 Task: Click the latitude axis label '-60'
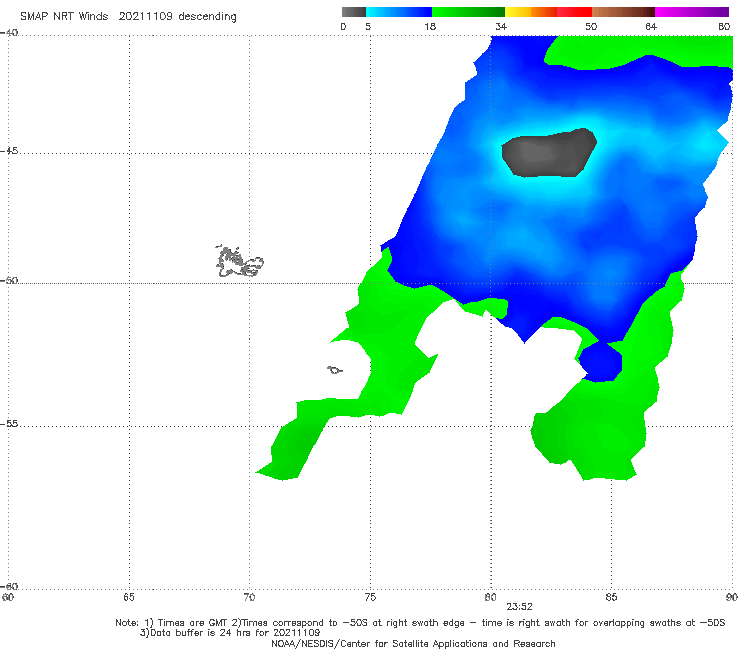tap(9, 586)
